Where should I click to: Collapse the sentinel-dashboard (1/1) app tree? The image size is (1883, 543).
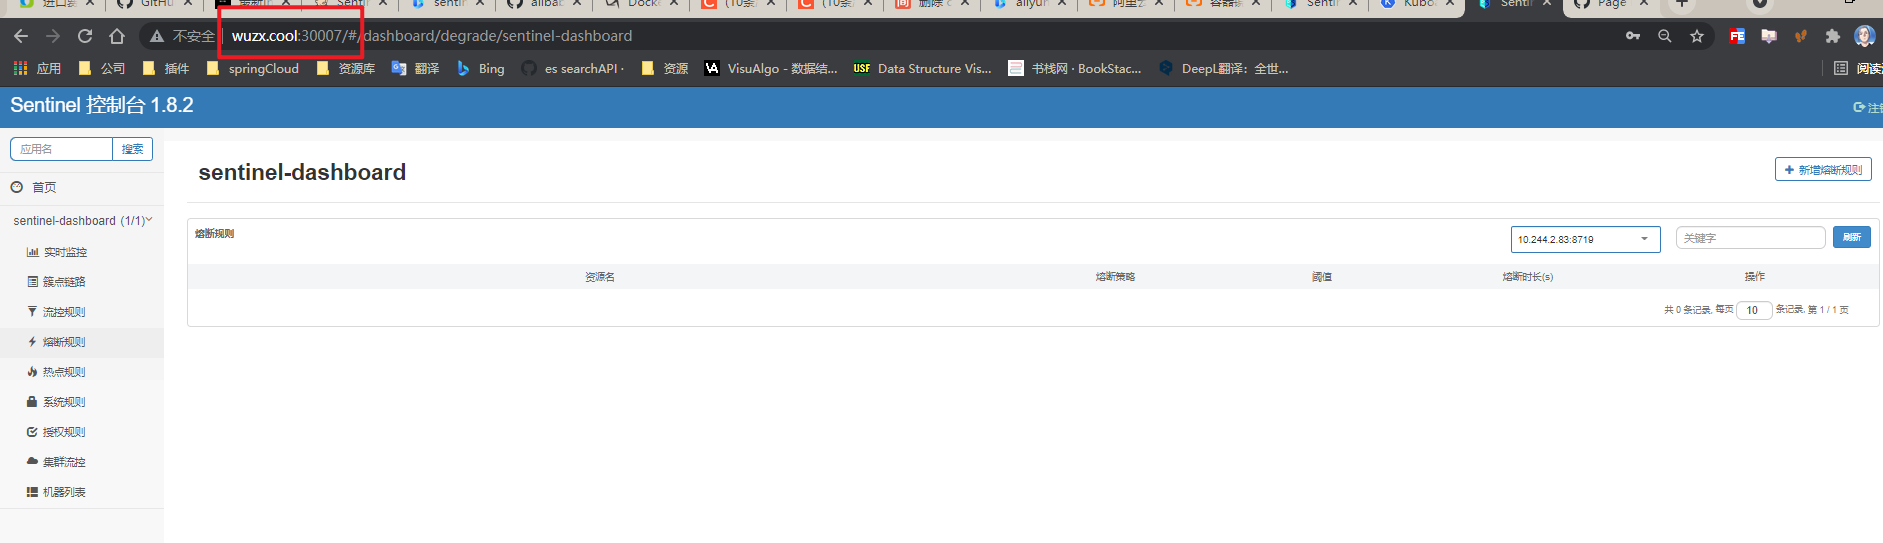click(x=83, y=220)
